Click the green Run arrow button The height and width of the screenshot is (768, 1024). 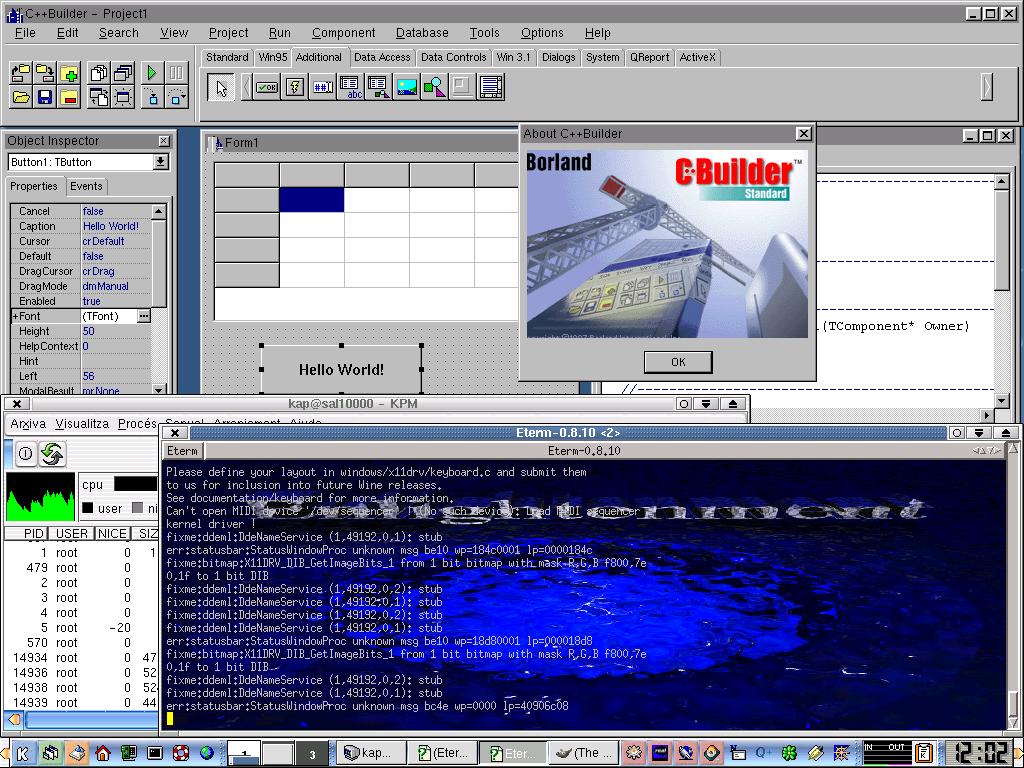tap(152, 72)
